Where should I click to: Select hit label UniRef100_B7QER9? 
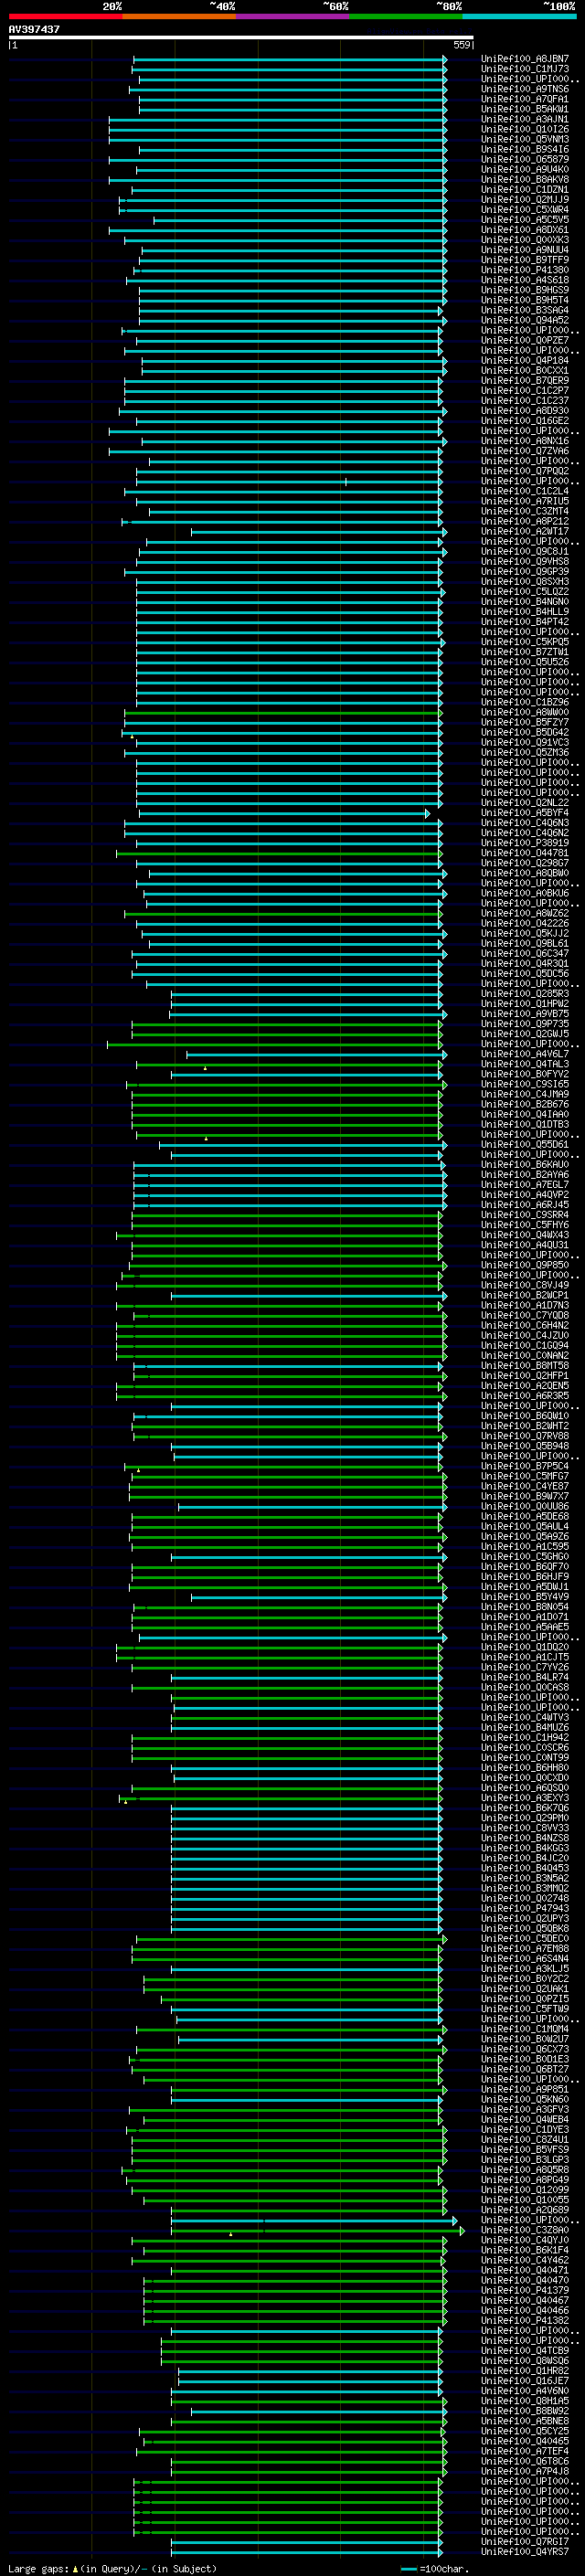(525, 380)
